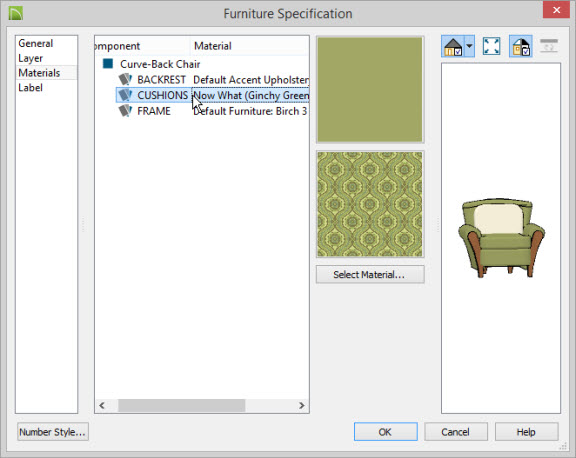Open the Label panel
The height and width of the screenshot is (458, 576).
pos(30,87)
